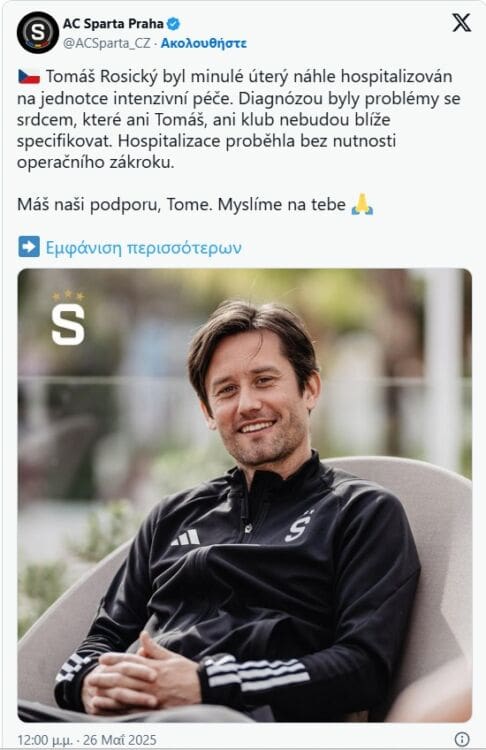The height and width of the screenshot is (750, 486).
Task: Click the Sparta crest on the jacket
Action: 298,526
